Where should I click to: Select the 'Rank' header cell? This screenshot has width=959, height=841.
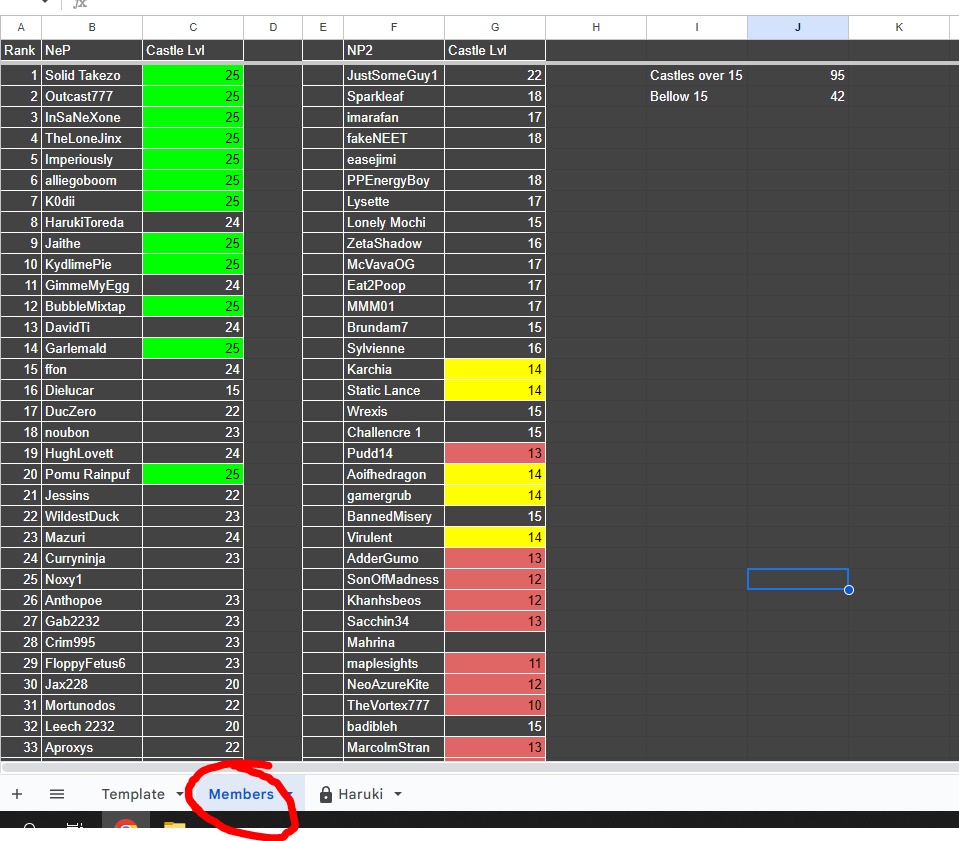coord(21,50)
